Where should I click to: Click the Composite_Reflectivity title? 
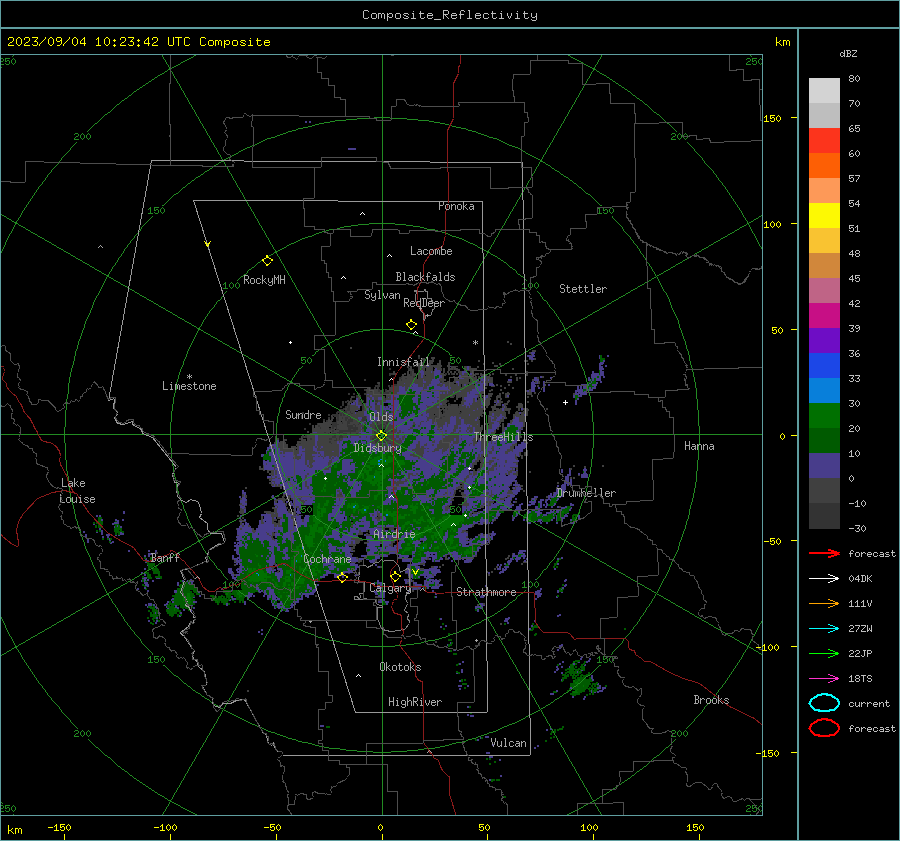pos(450,15)
